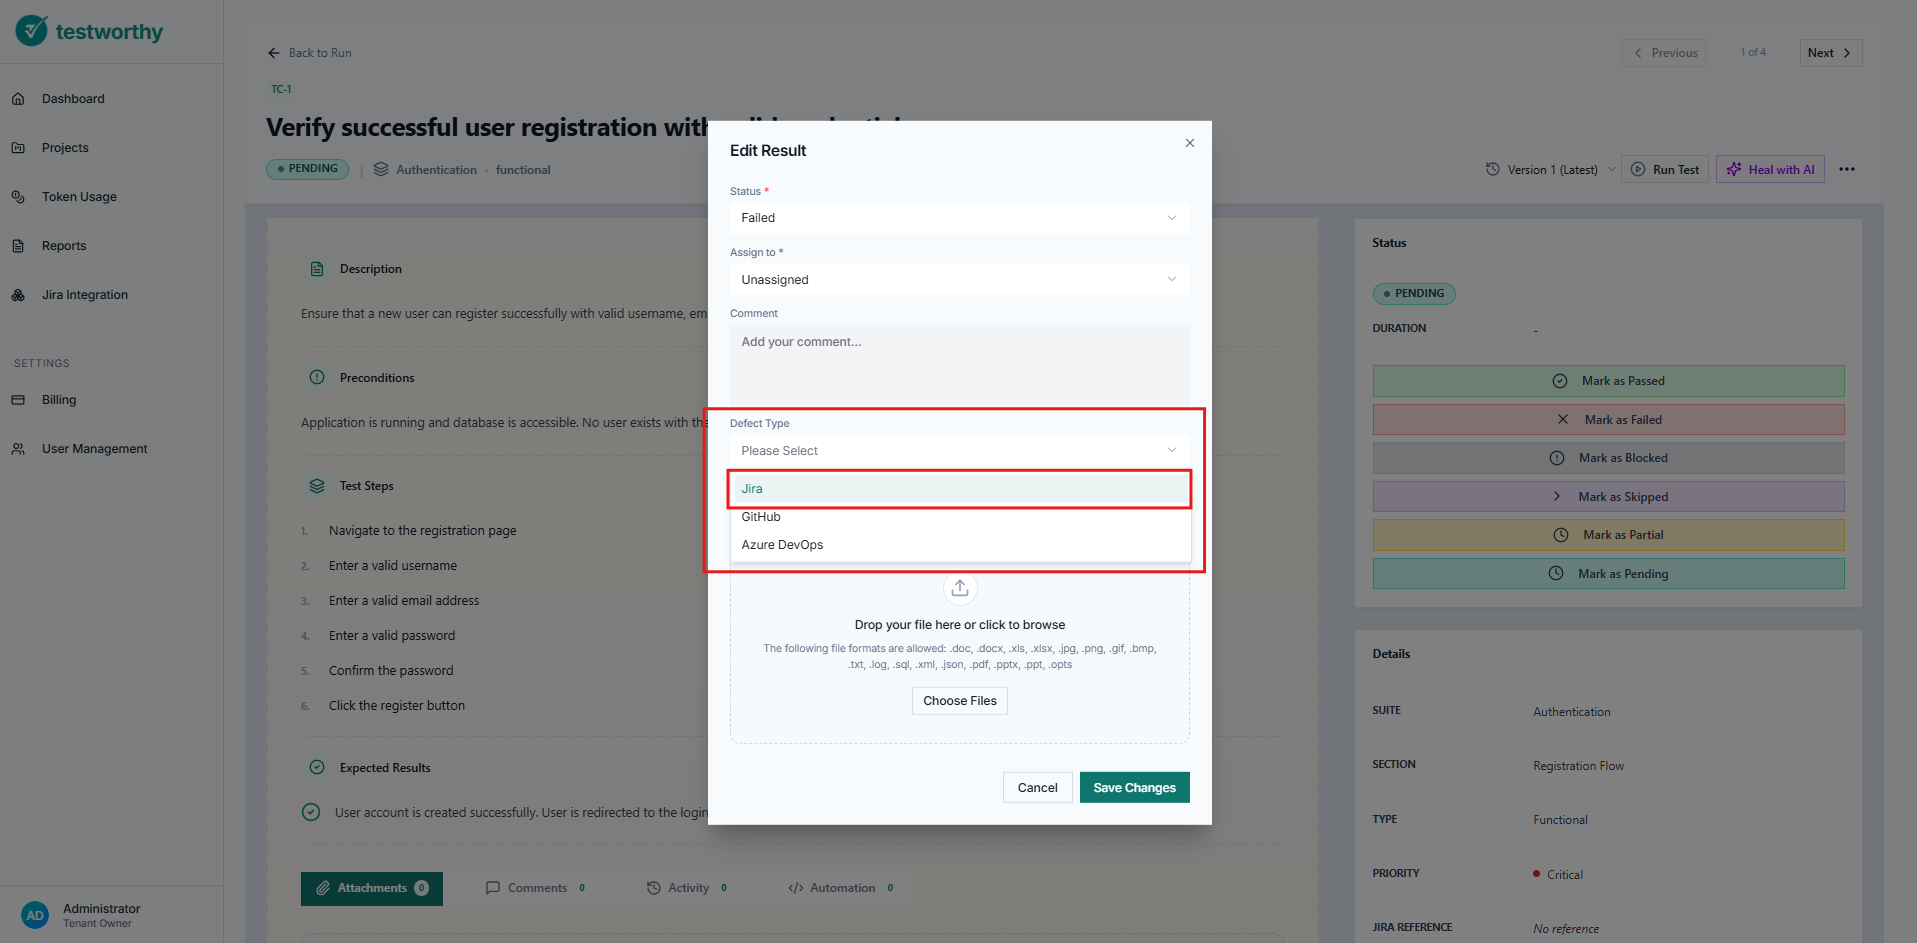Click the version history clock icon
This screenshot has height=943, width=1917.
pos(1492,169)
